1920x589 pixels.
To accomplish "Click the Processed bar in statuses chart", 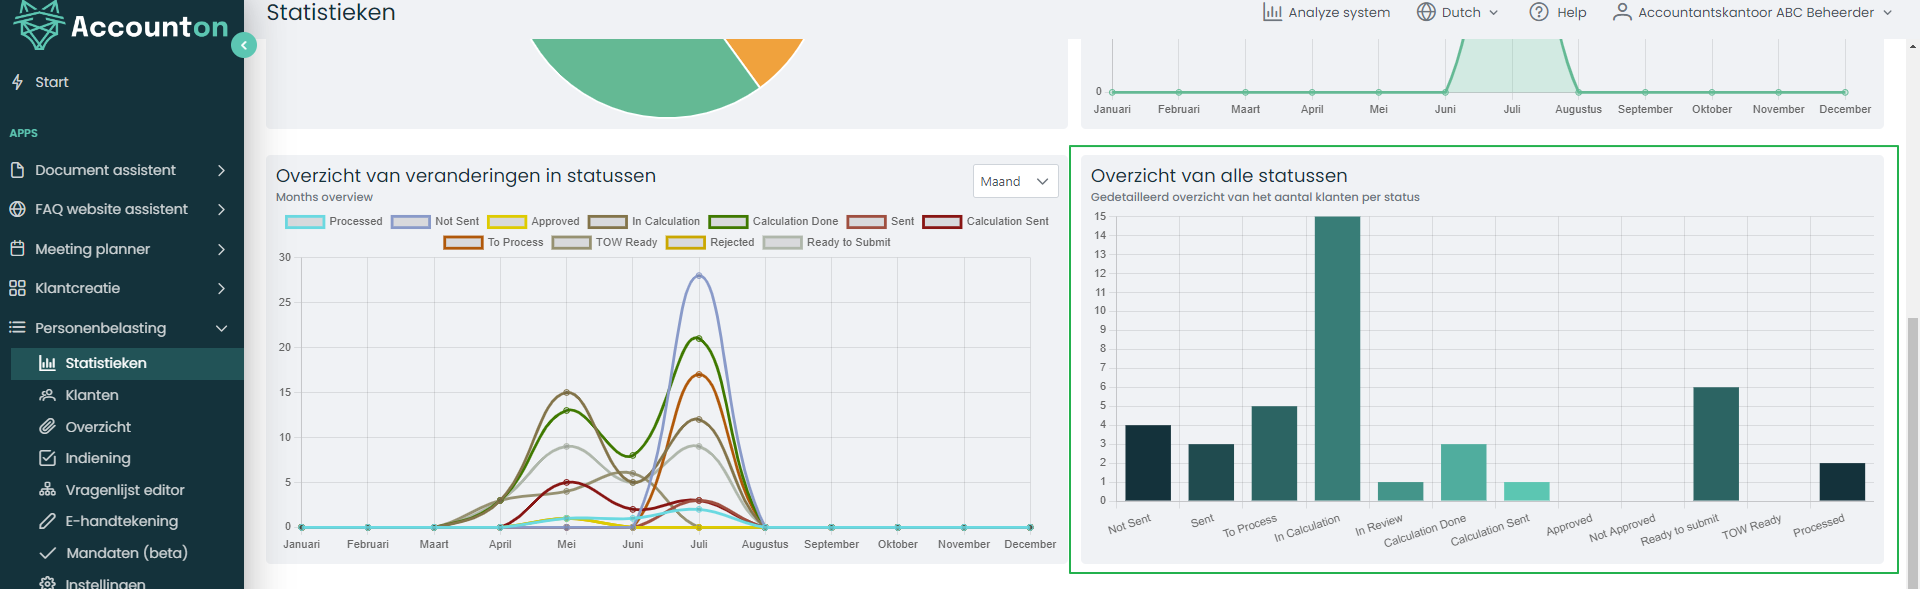I will pyautogui.click(x=1842, y=482).
